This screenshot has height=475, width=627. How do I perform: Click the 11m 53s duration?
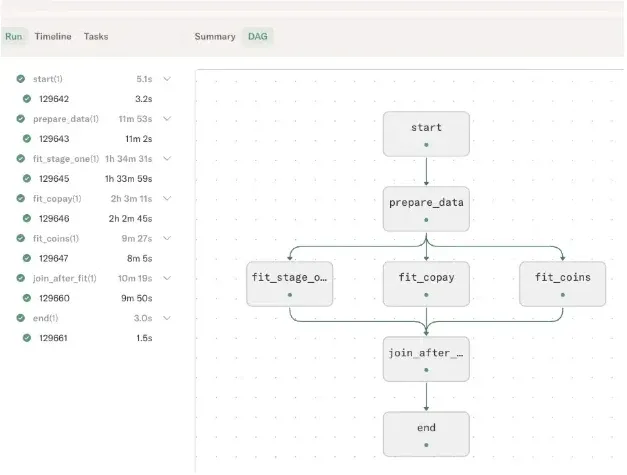pyautogui.click(x=135, y=119)
